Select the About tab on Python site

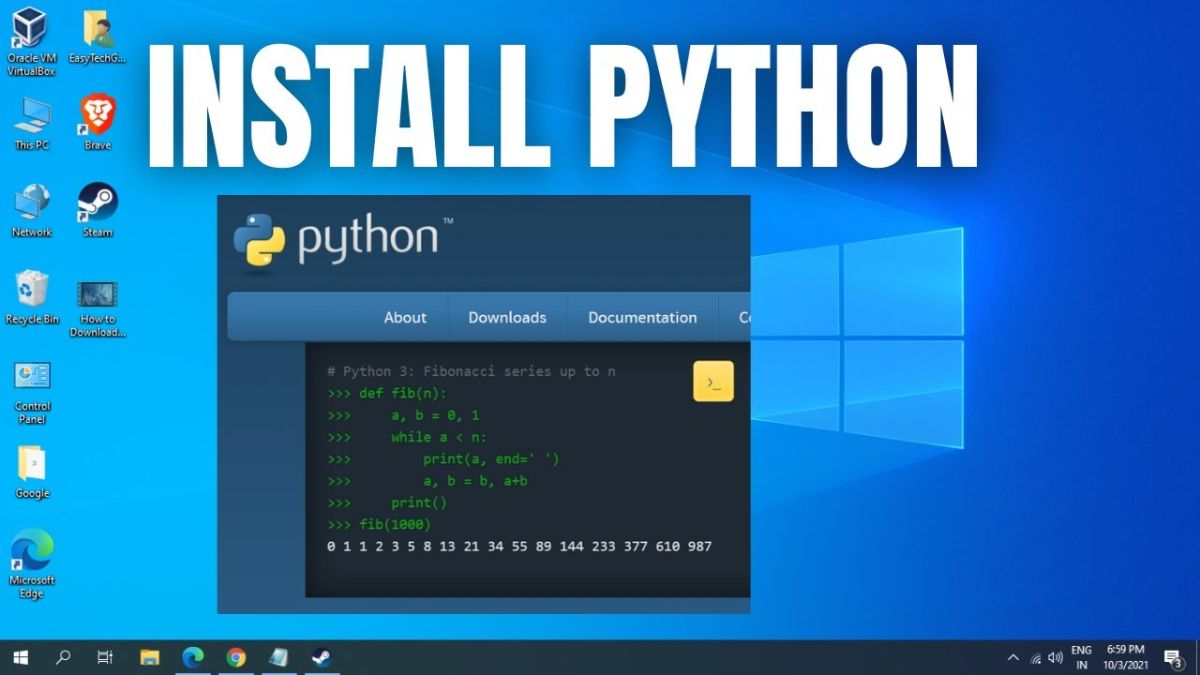click(405, 317)
